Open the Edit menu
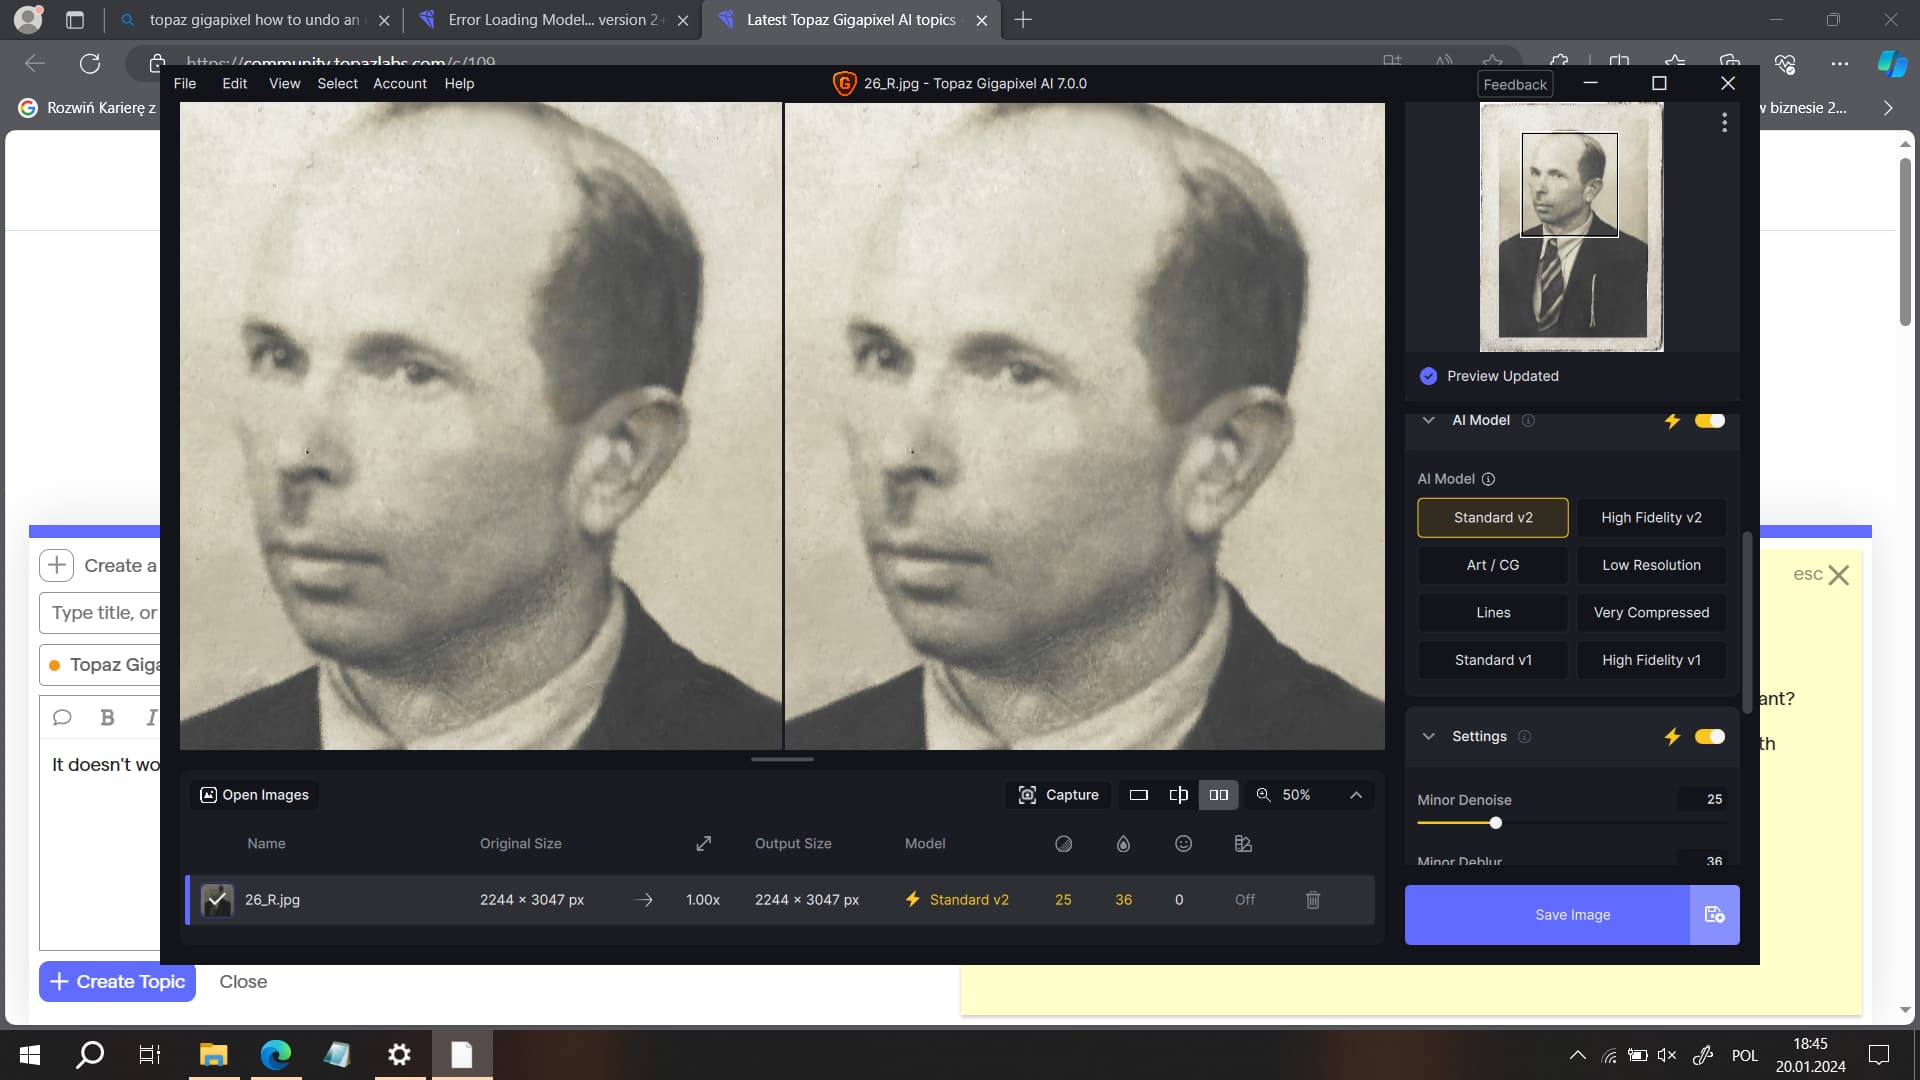Viewport: 1920px width, 1080px height. (233, 83)
